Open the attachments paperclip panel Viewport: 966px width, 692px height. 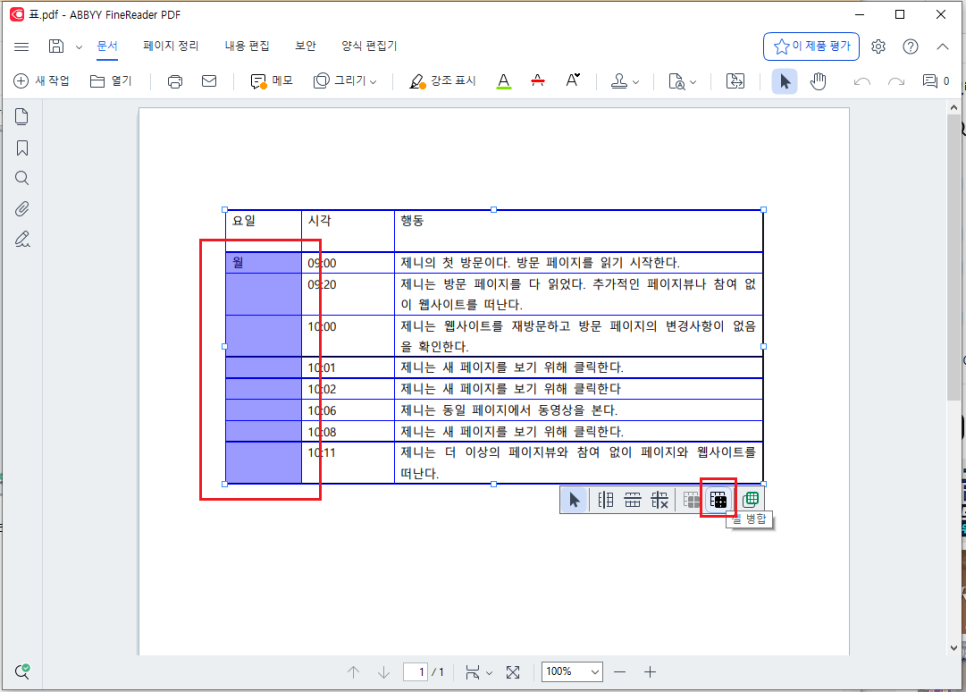pyautogui.click(x=22, y=209)
